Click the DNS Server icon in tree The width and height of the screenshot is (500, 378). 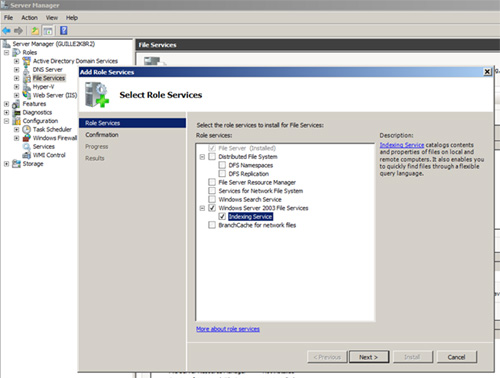click(26, 70)
